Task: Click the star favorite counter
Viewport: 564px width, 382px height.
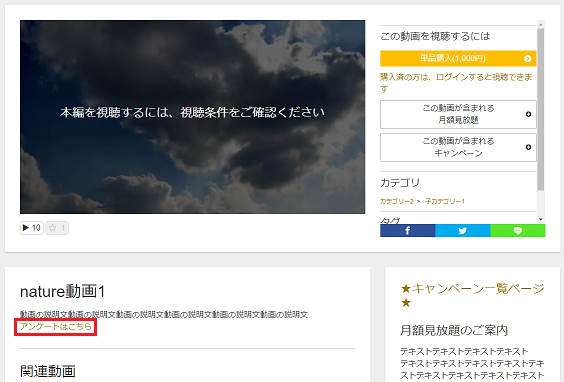Action: tap(57, 228)
